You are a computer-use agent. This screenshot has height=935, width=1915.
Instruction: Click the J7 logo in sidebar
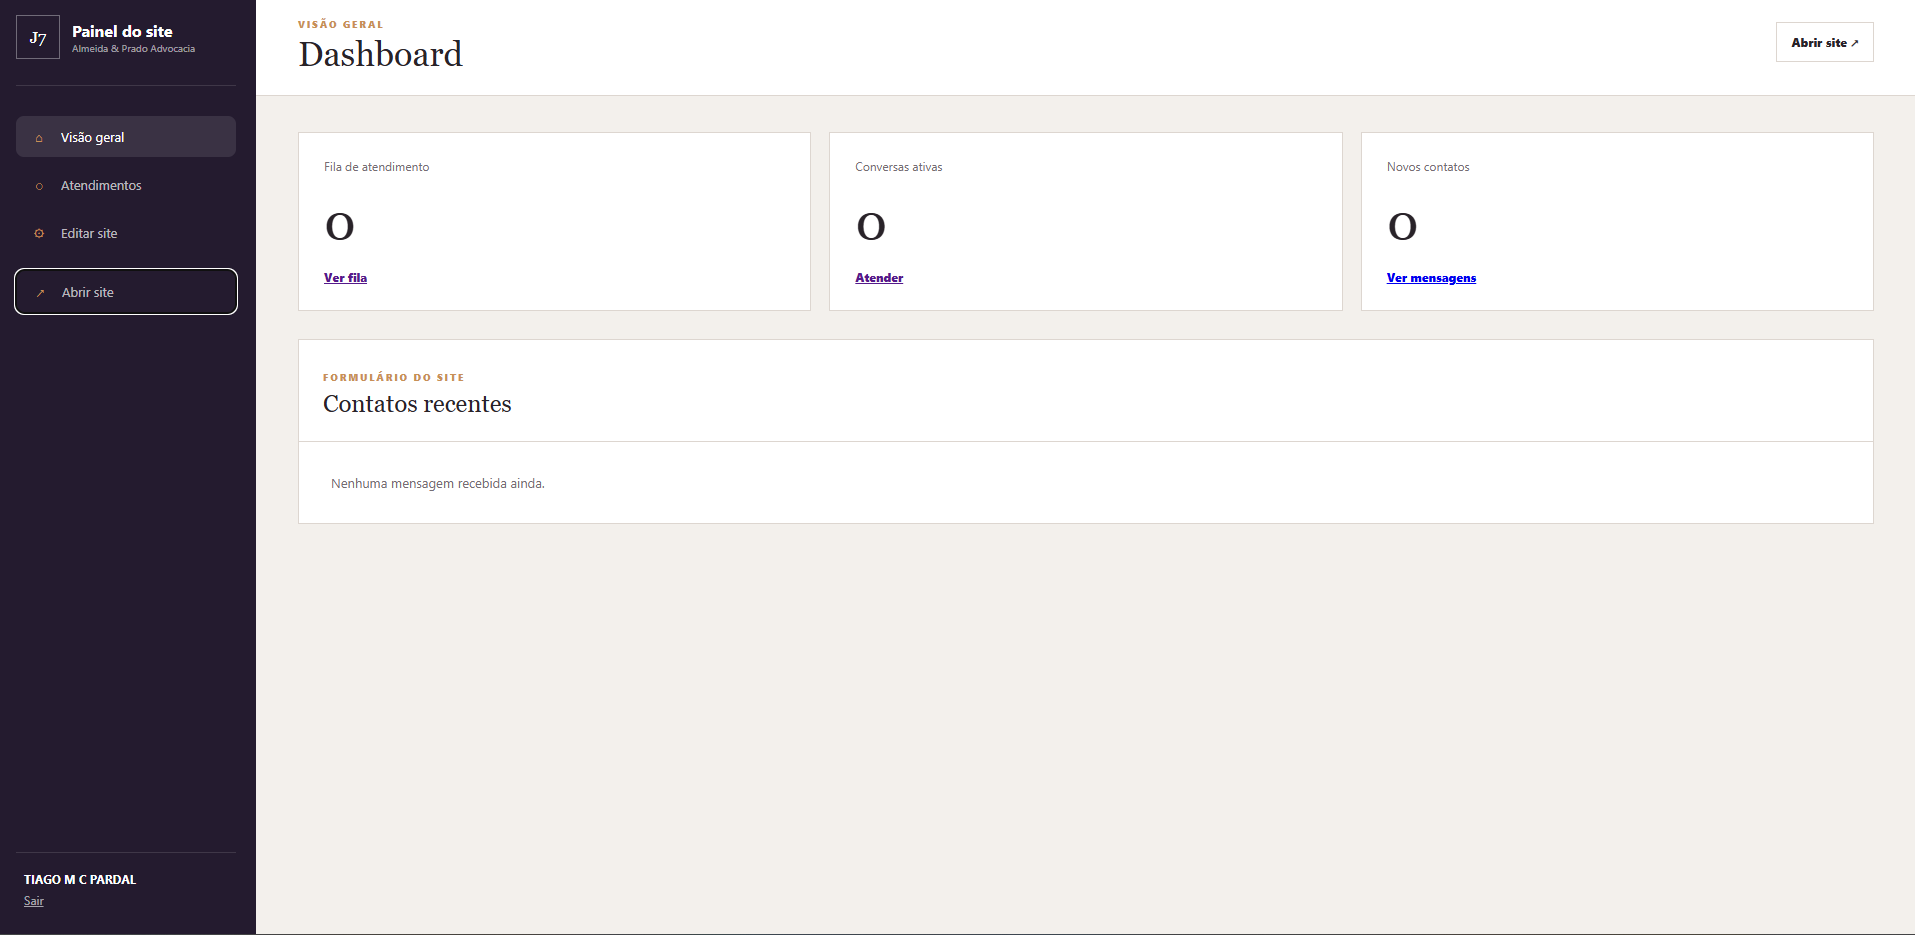pyautogui.click(x=38, y=38)
